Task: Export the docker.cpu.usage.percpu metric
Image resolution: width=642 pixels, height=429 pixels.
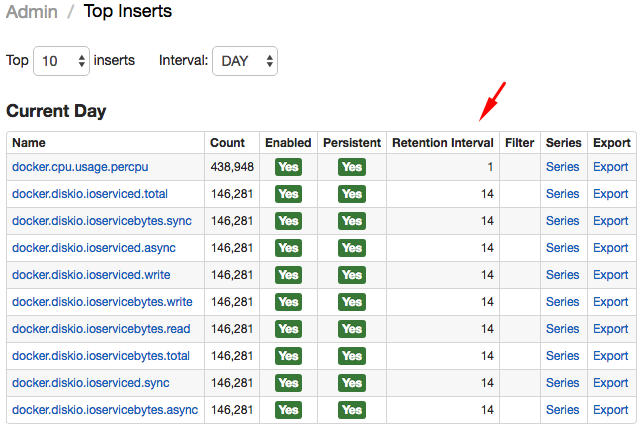Action: pyautogui.click(x=611, y=167)
